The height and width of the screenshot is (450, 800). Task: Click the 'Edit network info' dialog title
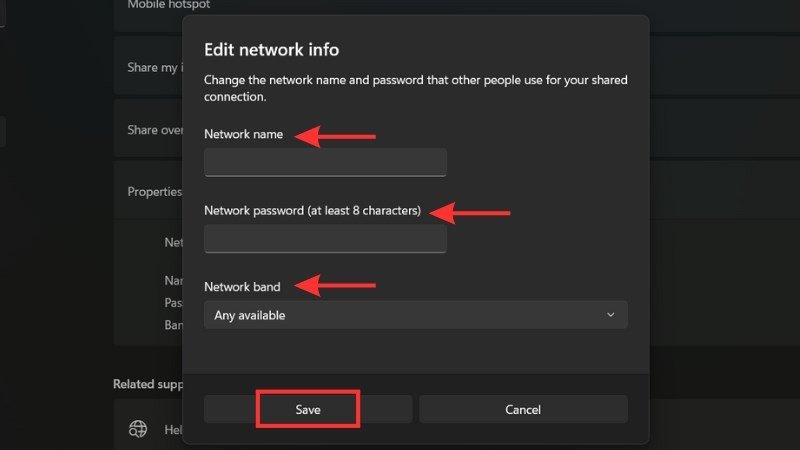(271, 49)
